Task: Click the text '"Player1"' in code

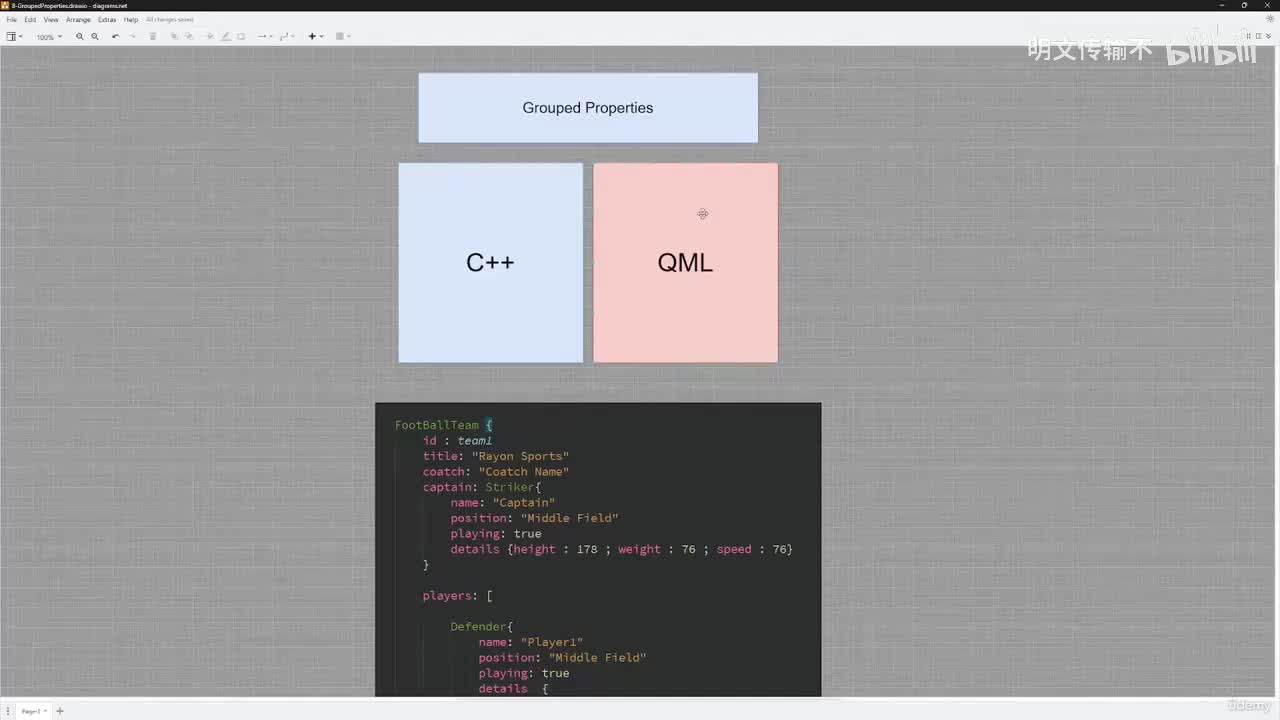Action: click(552, 642)
